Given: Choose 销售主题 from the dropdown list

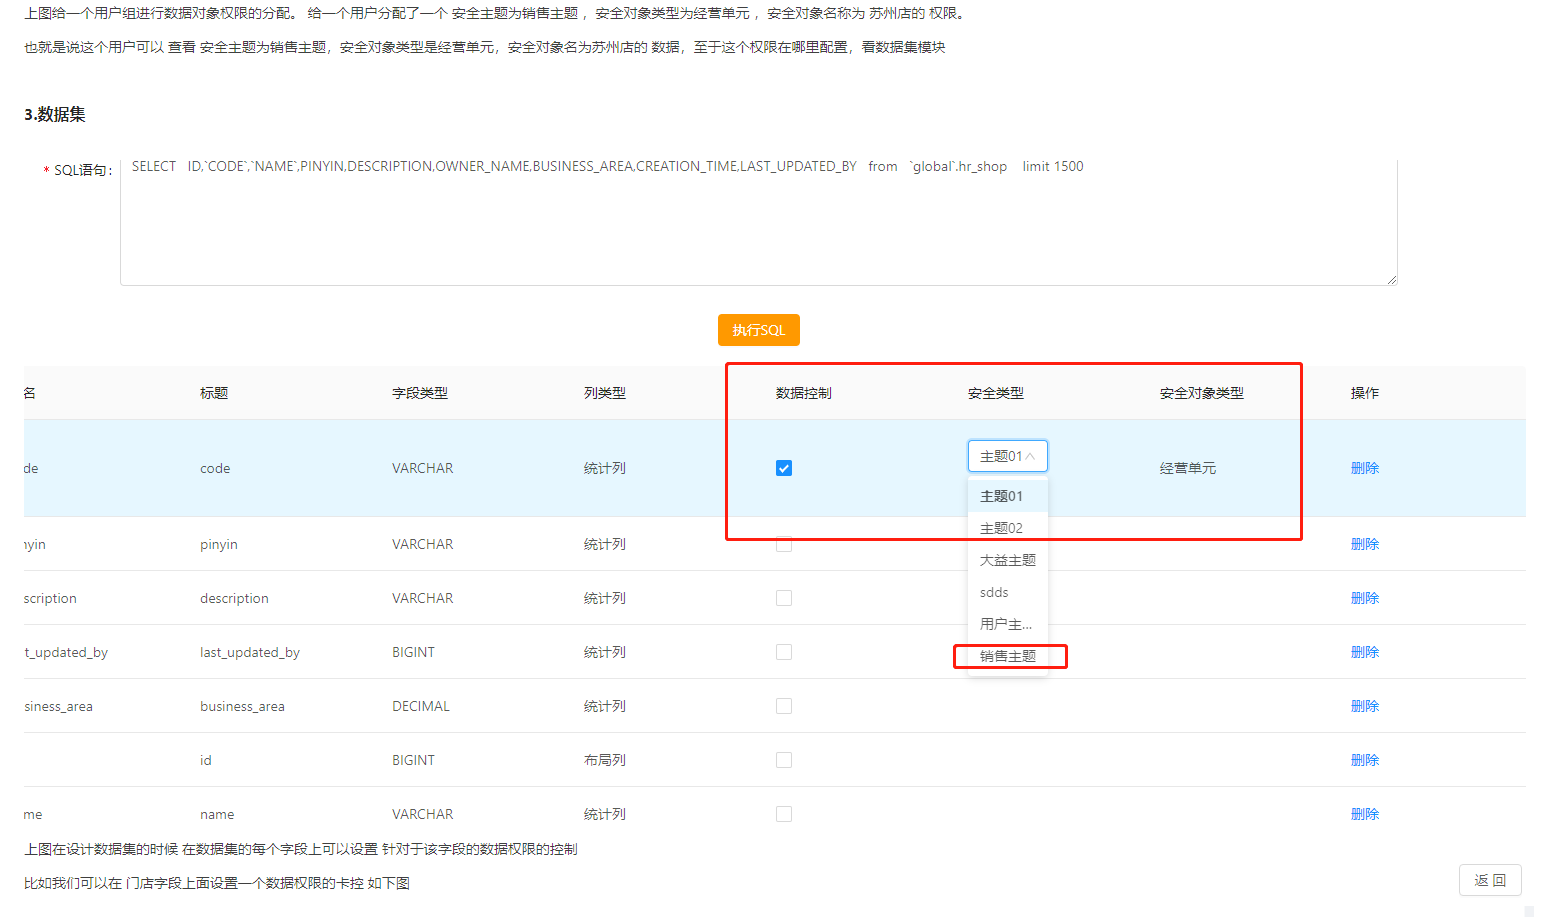Looking at the screenshot, I should 1008,656.
